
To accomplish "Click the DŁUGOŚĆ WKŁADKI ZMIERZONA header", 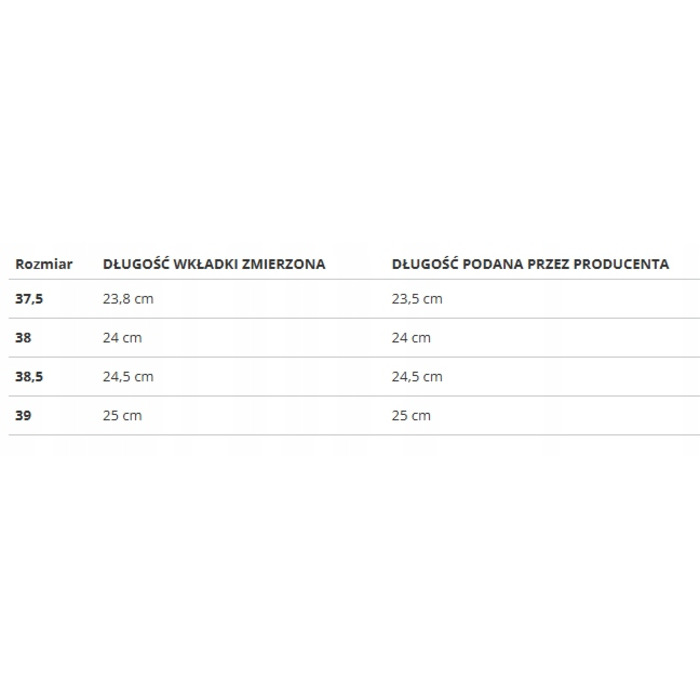I will pos(214,263).
